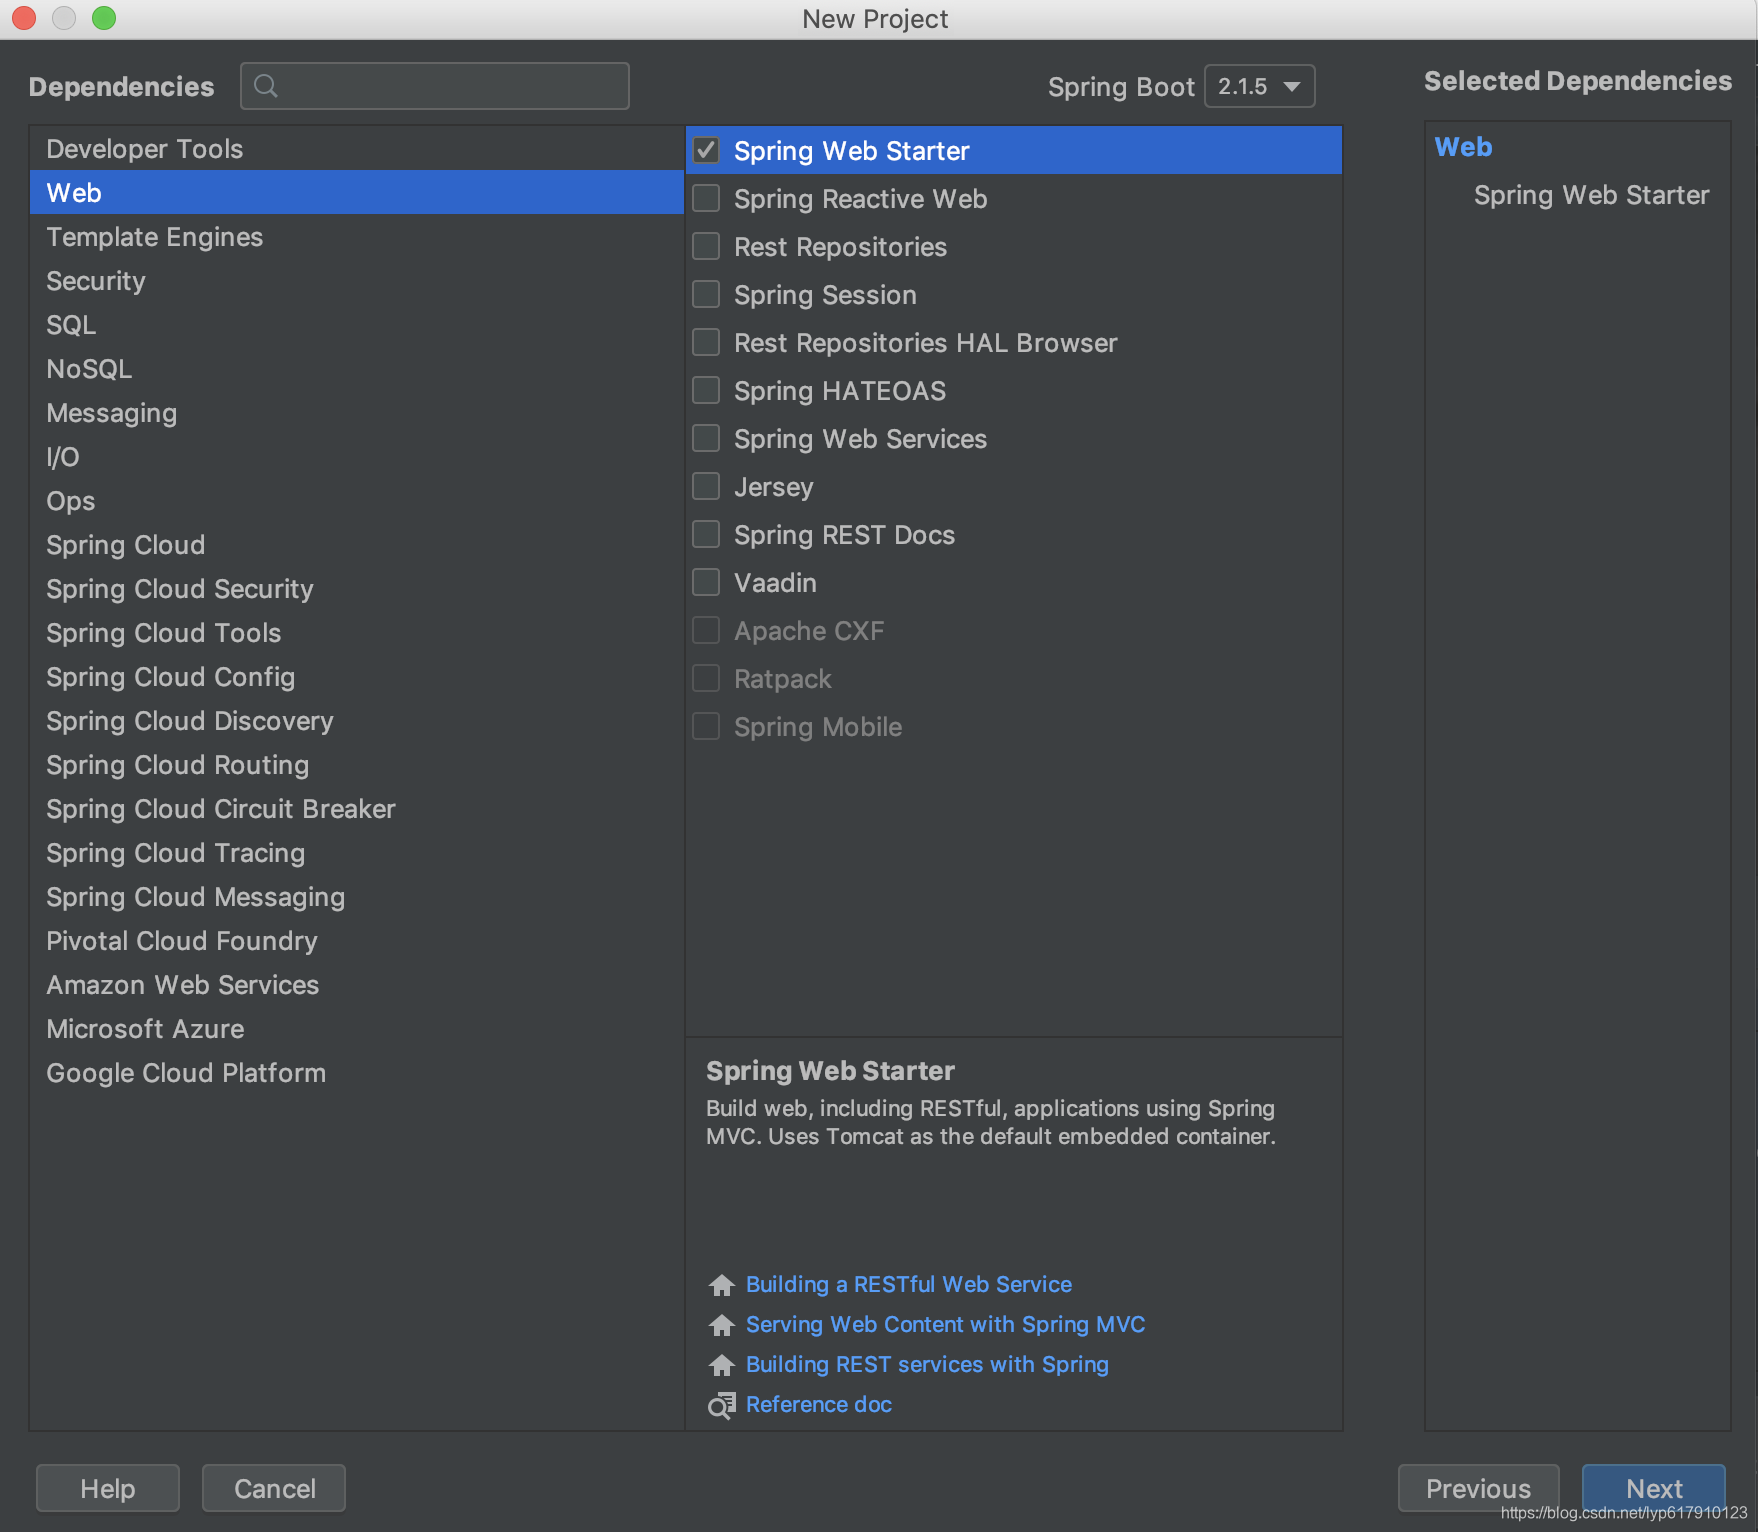
Task: Click the reference doc icon
Action: 721,1405
